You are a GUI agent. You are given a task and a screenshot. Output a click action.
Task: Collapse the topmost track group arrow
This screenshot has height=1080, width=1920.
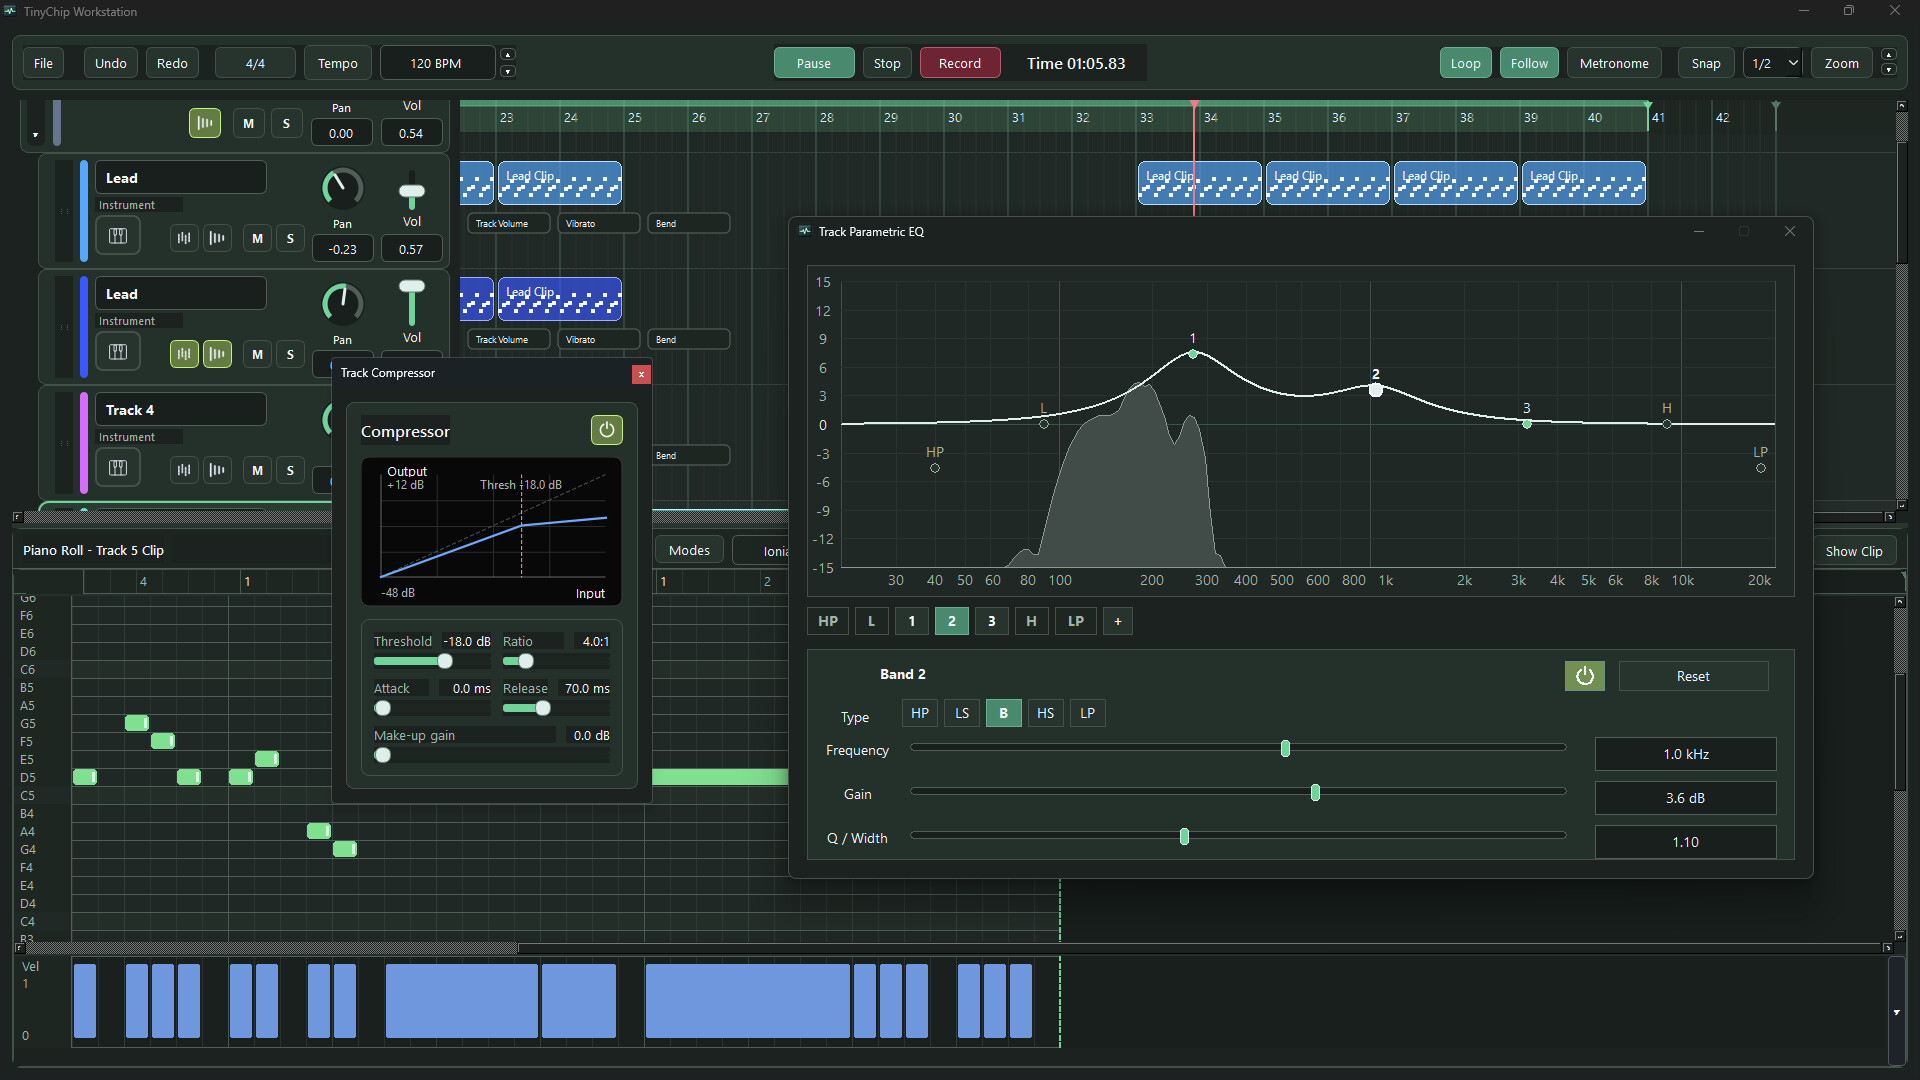click(35, 135)
